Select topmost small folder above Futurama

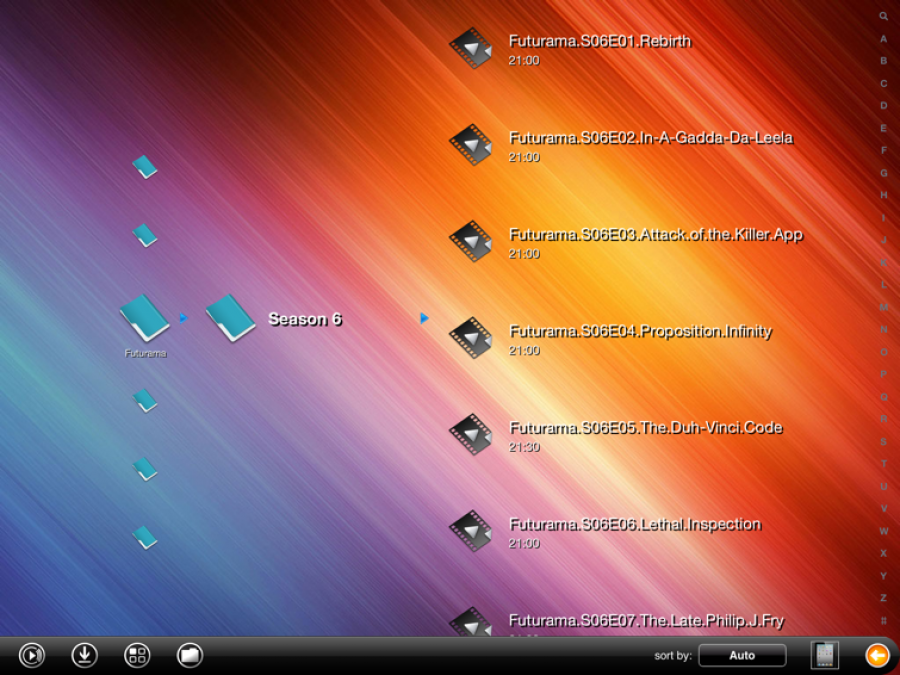(145, 167)
